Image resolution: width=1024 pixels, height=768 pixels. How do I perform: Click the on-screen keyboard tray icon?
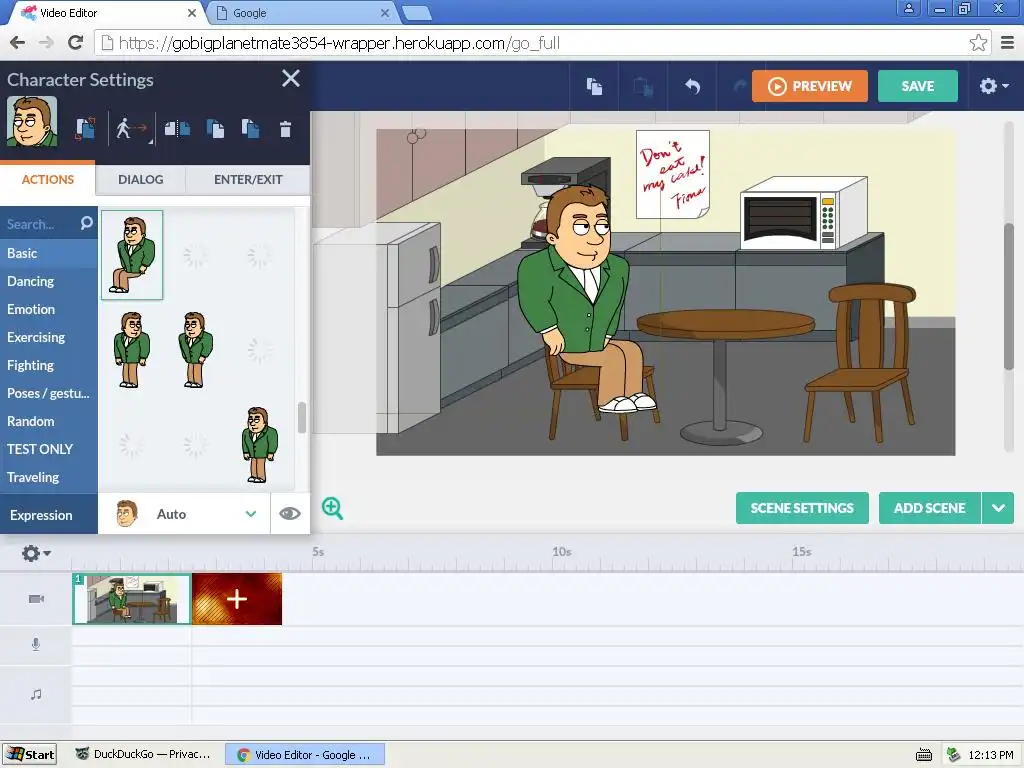[x=923, y=755]
